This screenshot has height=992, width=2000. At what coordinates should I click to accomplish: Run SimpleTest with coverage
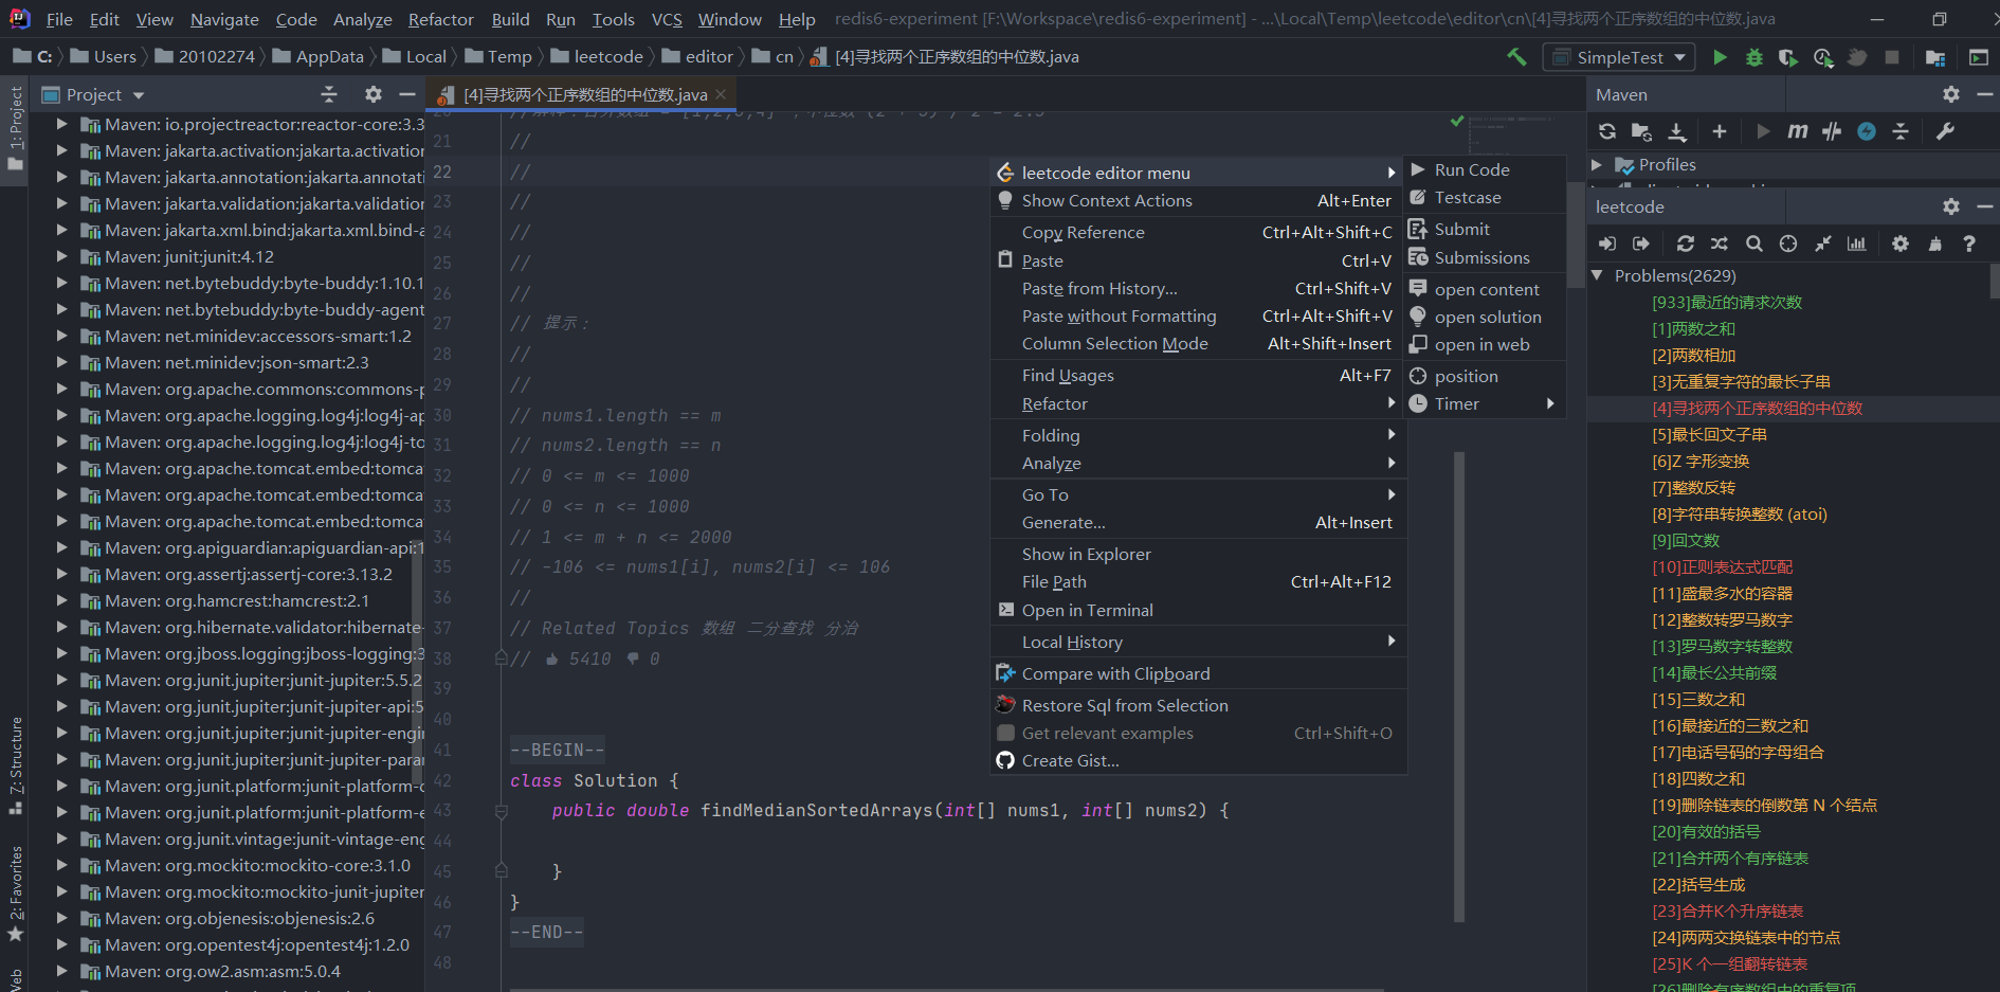pos(1788,57)
